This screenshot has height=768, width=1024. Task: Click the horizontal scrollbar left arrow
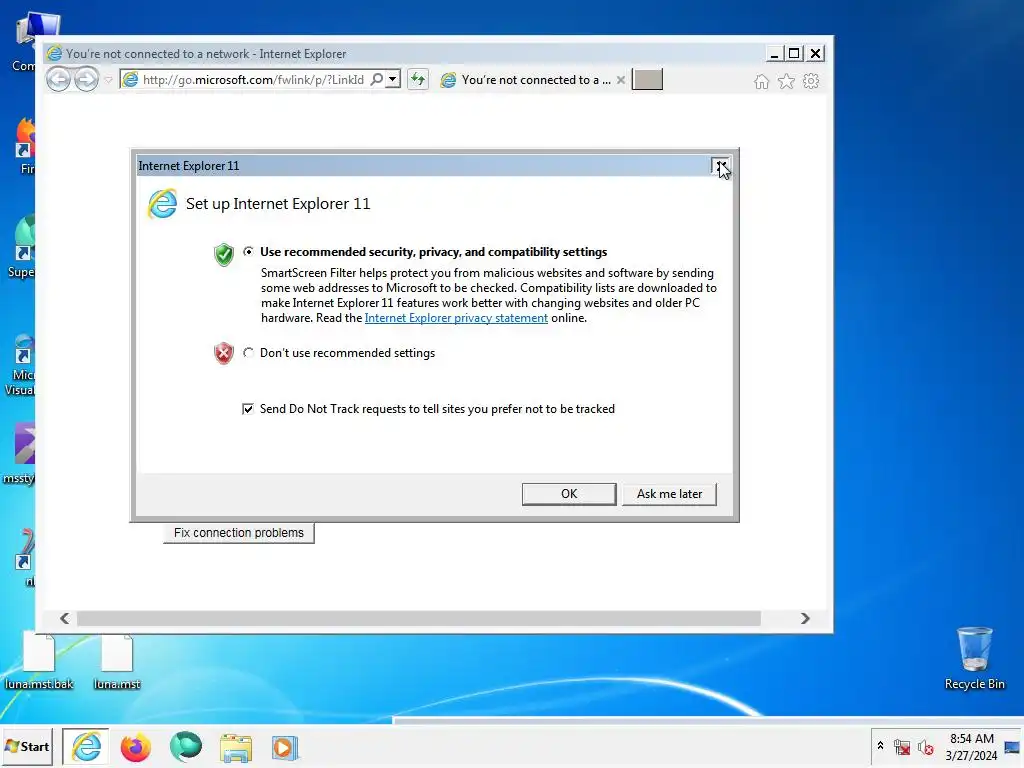pos(64,618)
